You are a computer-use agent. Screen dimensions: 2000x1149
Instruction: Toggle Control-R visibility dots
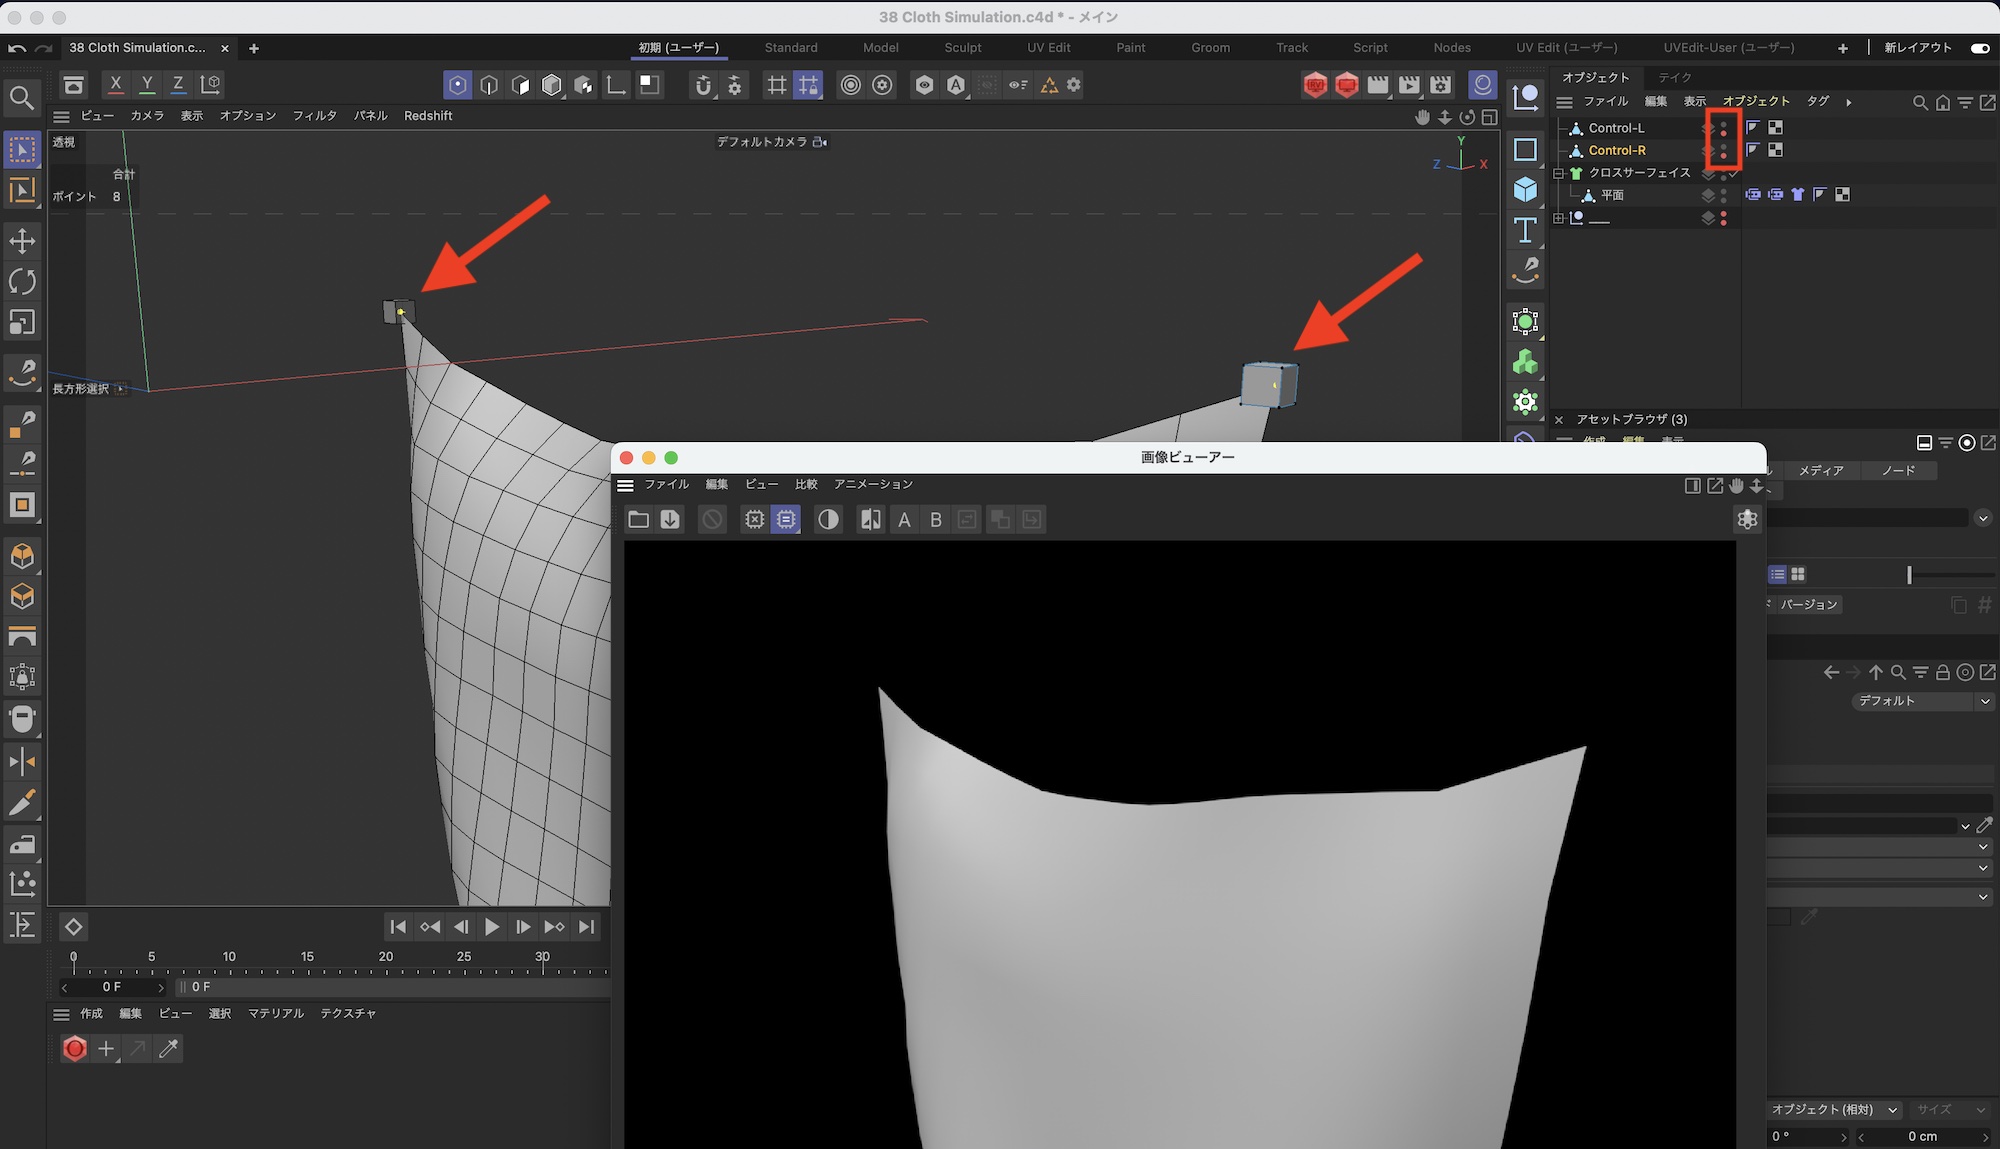[1723, 150]
